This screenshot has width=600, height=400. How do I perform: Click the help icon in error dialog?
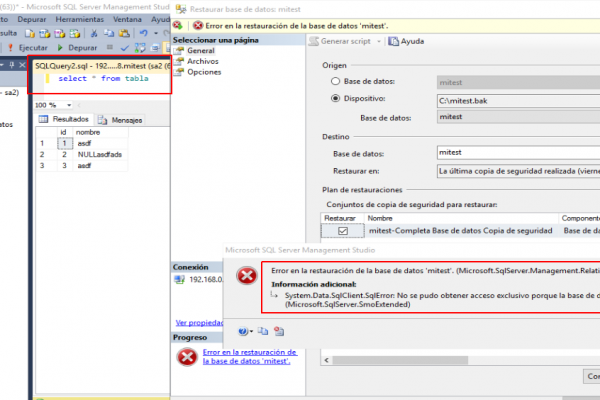[243, 331]
